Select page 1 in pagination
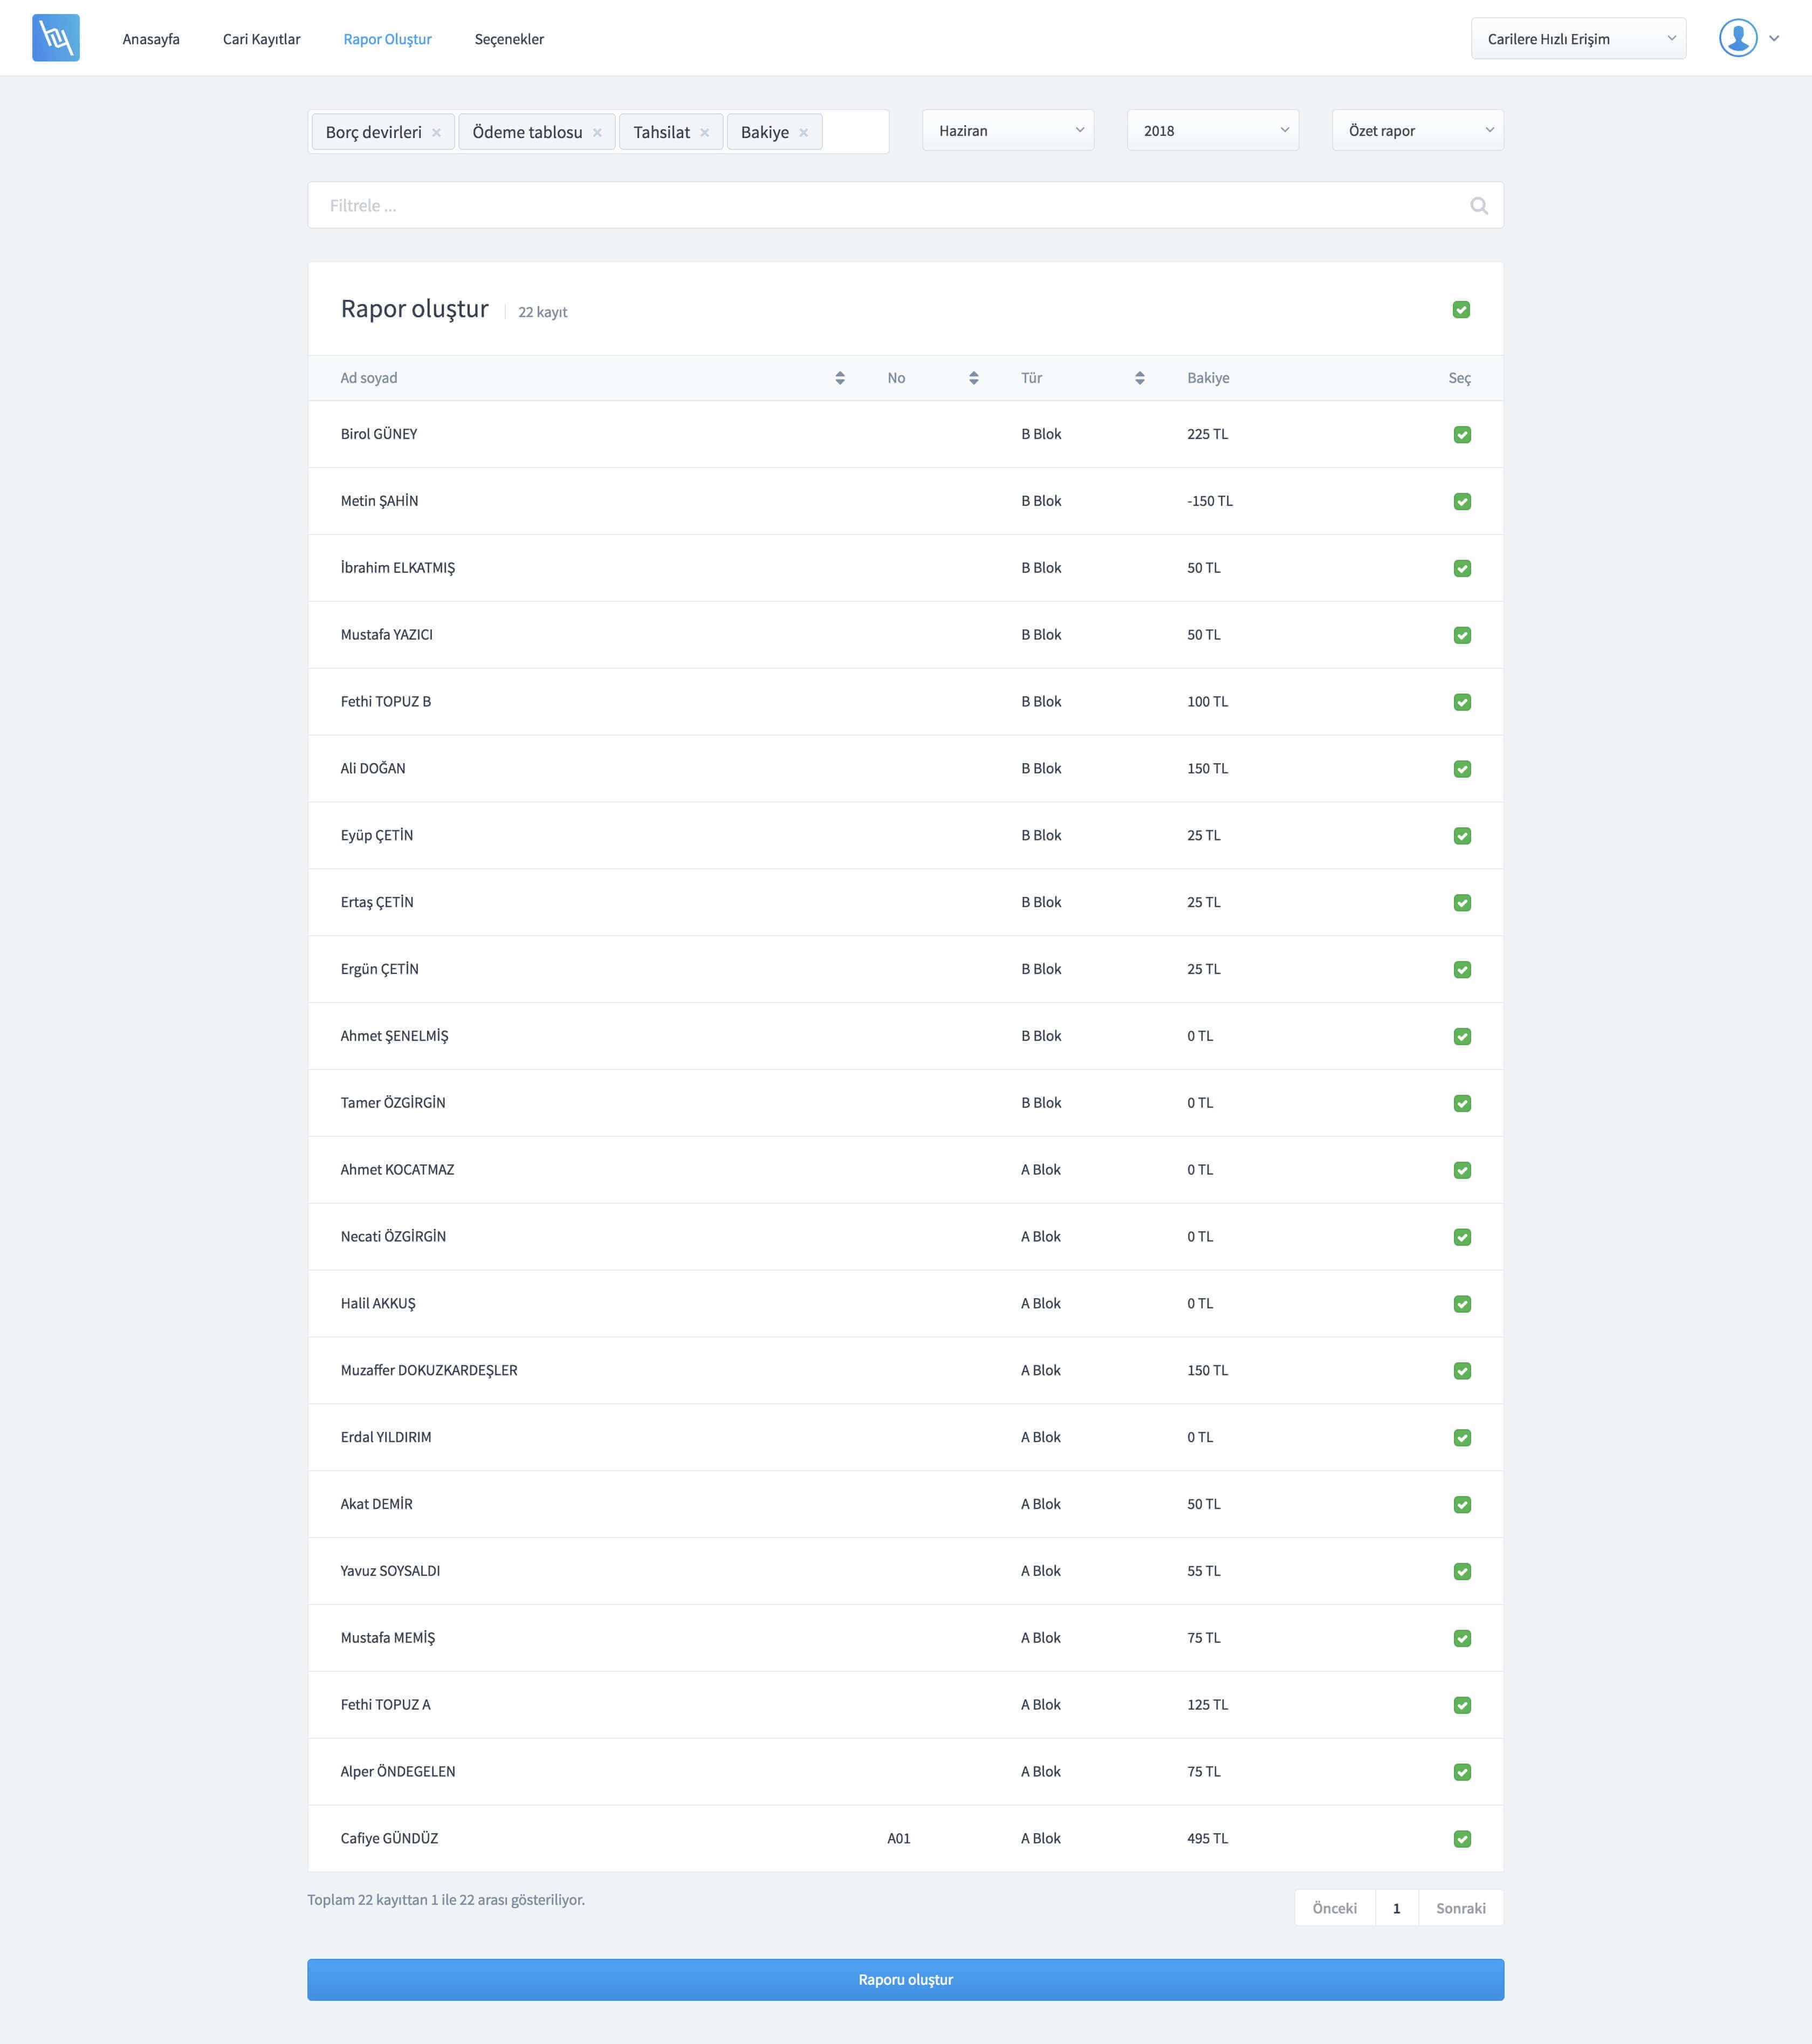This screenshot has height=2044, width=1812. pyautogui.click(x=1397, y=1908)
